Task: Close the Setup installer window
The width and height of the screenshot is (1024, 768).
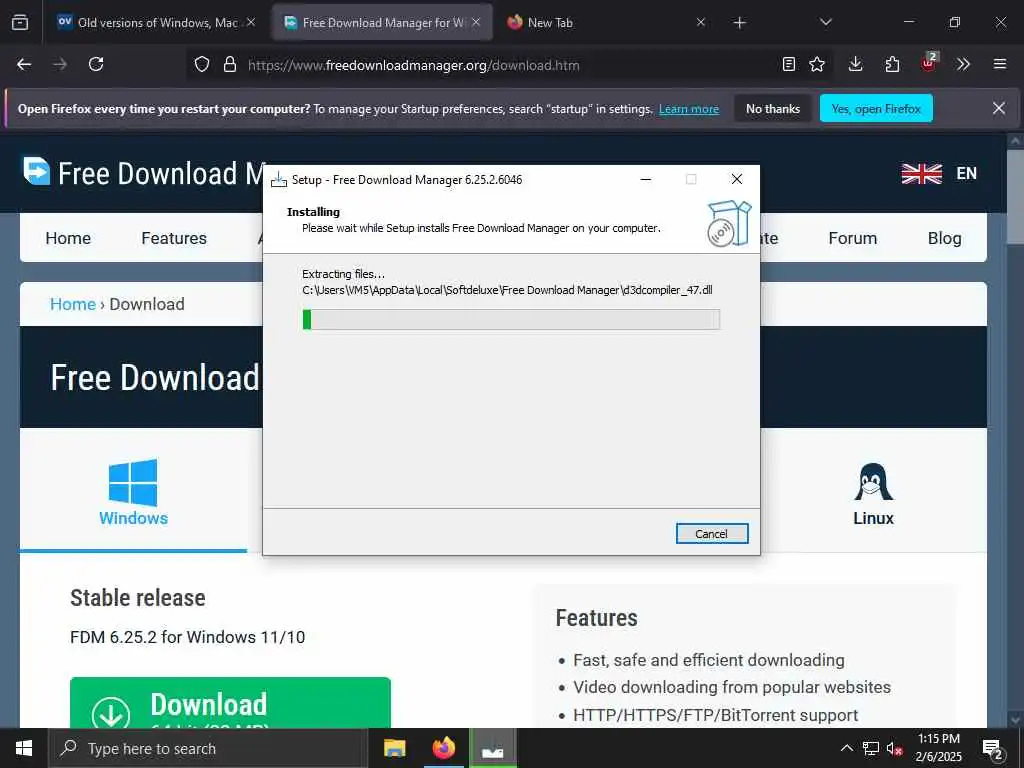Action: click(x=737, y=180)
